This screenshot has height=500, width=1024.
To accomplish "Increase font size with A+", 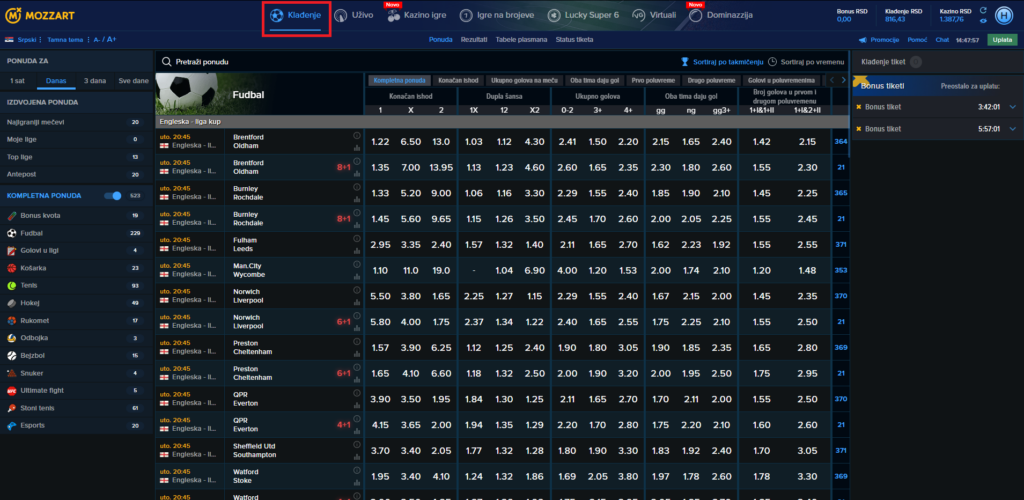I will click(112, 40).
